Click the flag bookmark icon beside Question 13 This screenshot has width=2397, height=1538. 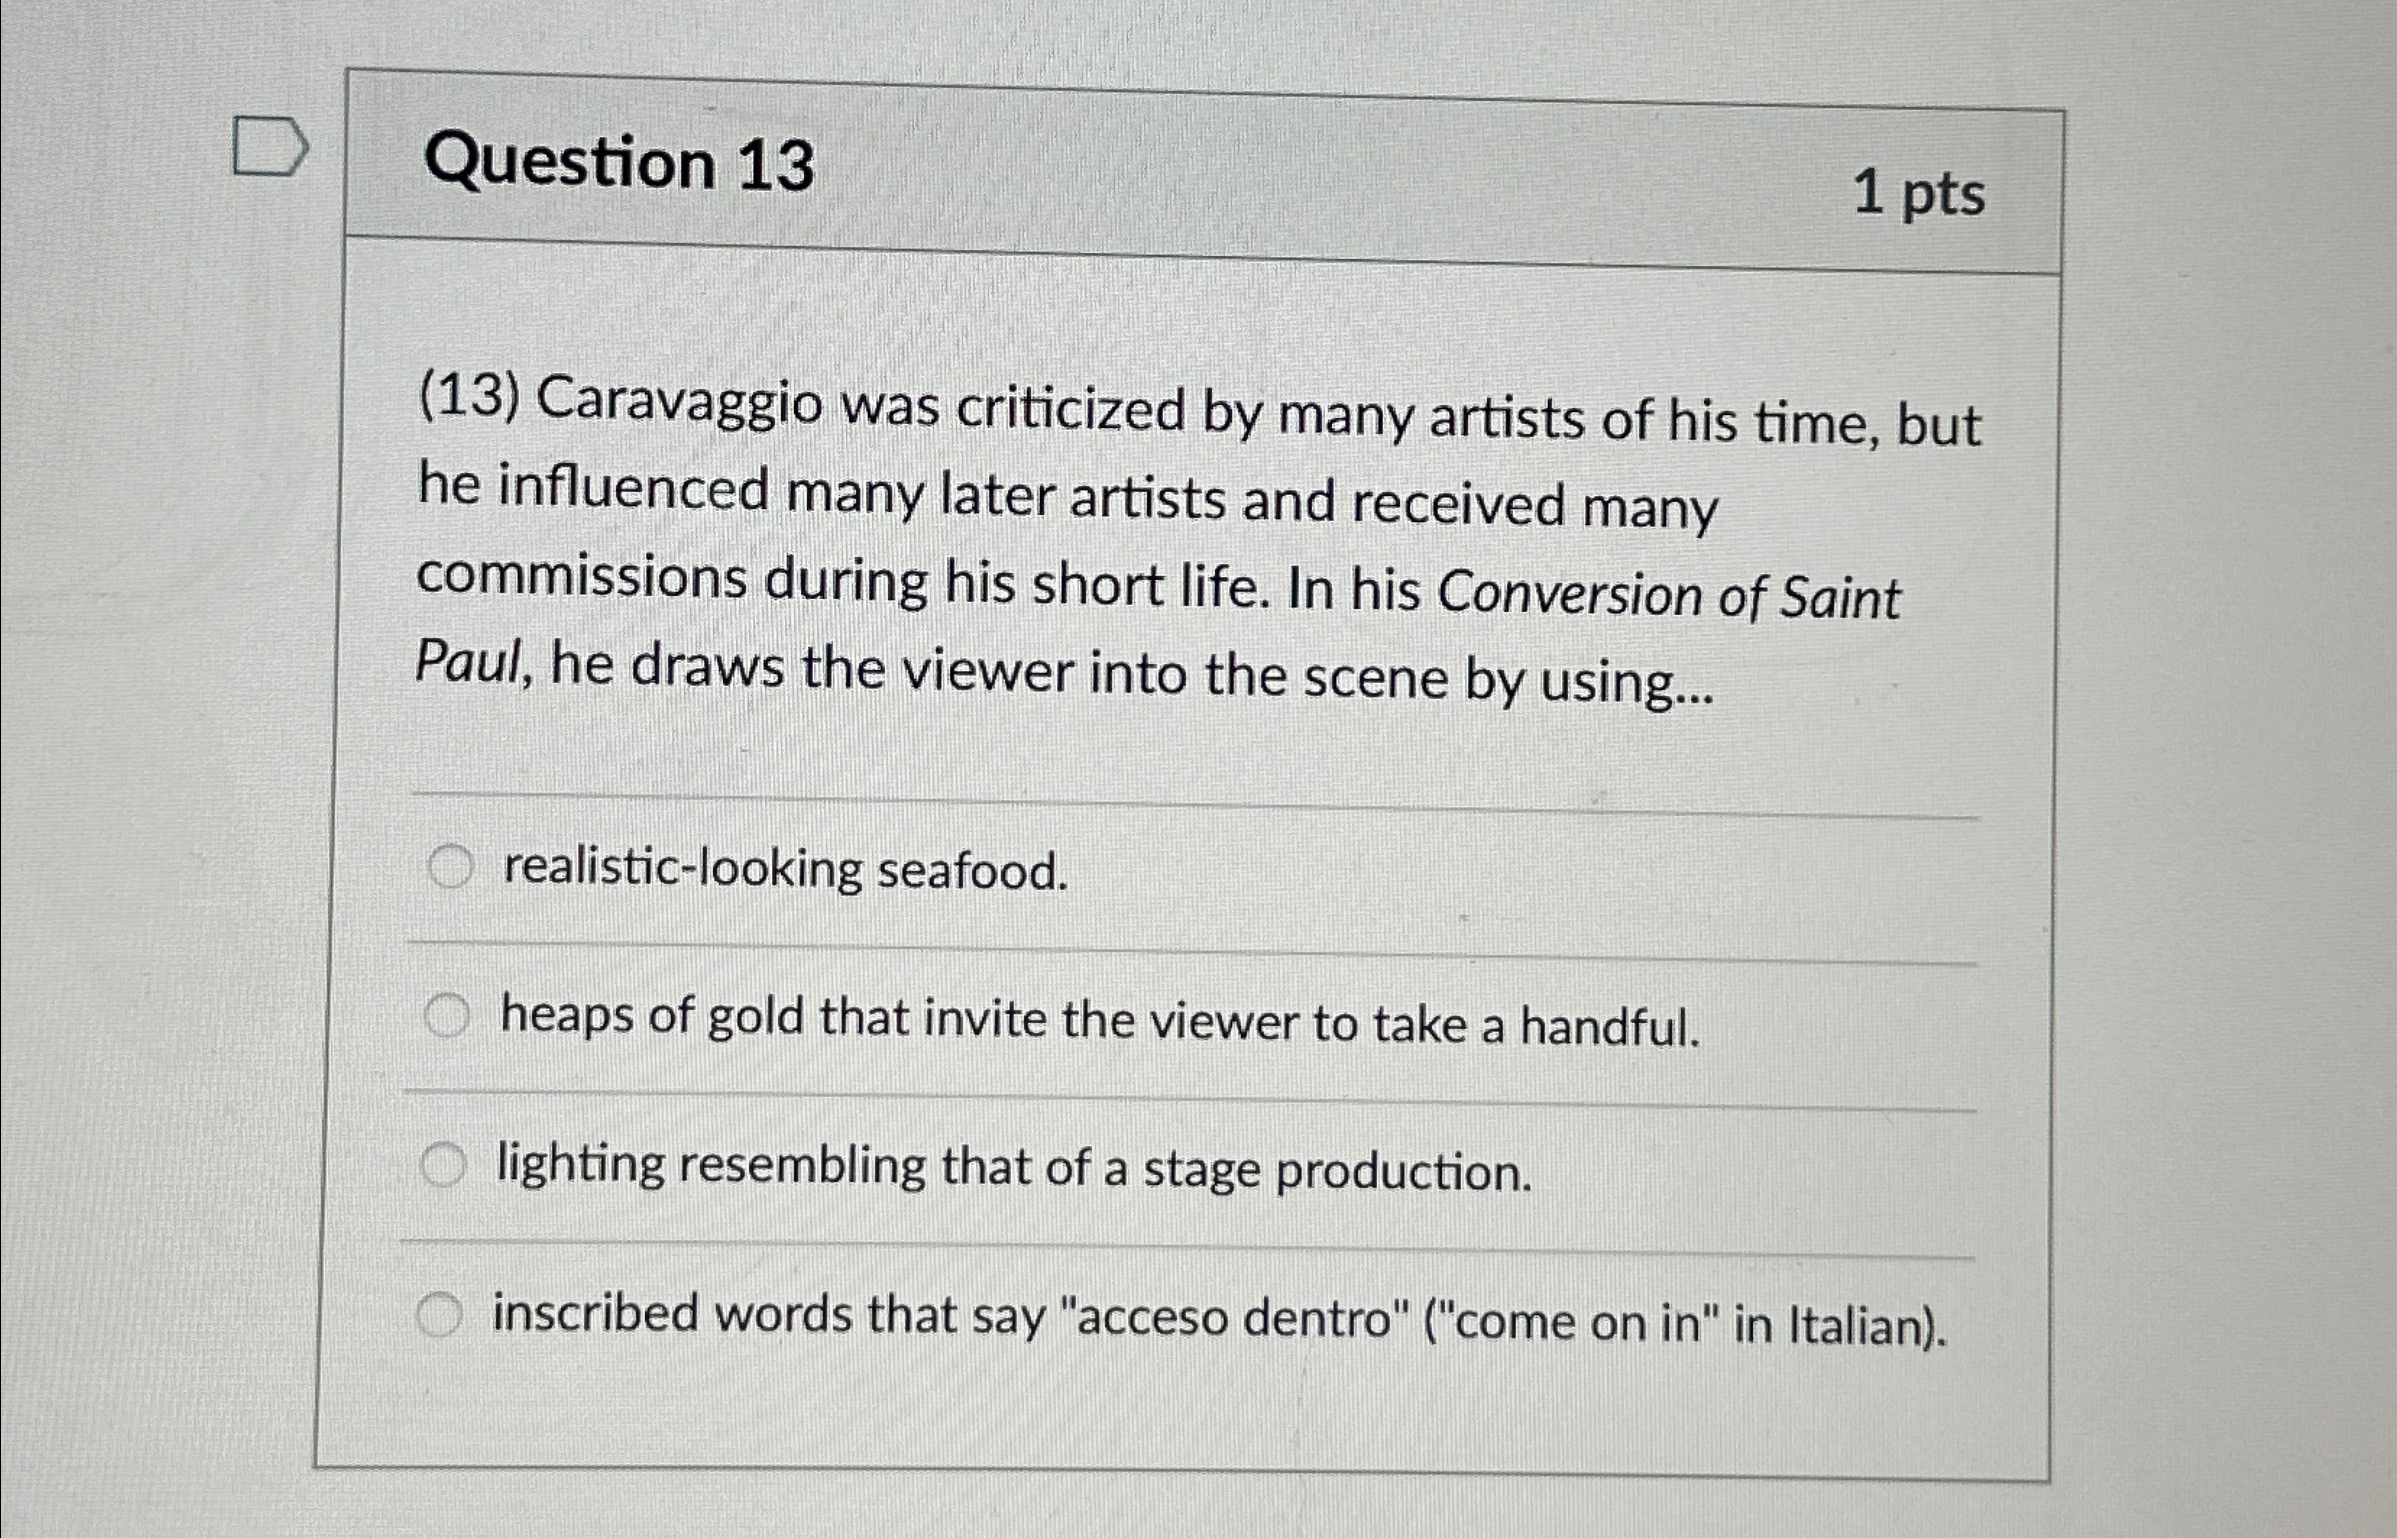tap(268, 146)
